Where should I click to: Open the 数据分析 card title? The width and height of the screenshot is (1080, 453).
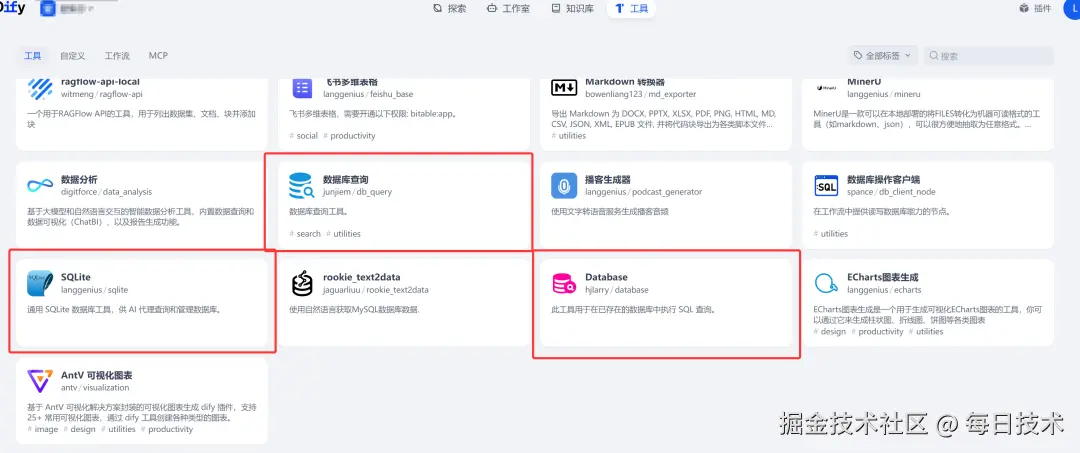click(79, 180)
